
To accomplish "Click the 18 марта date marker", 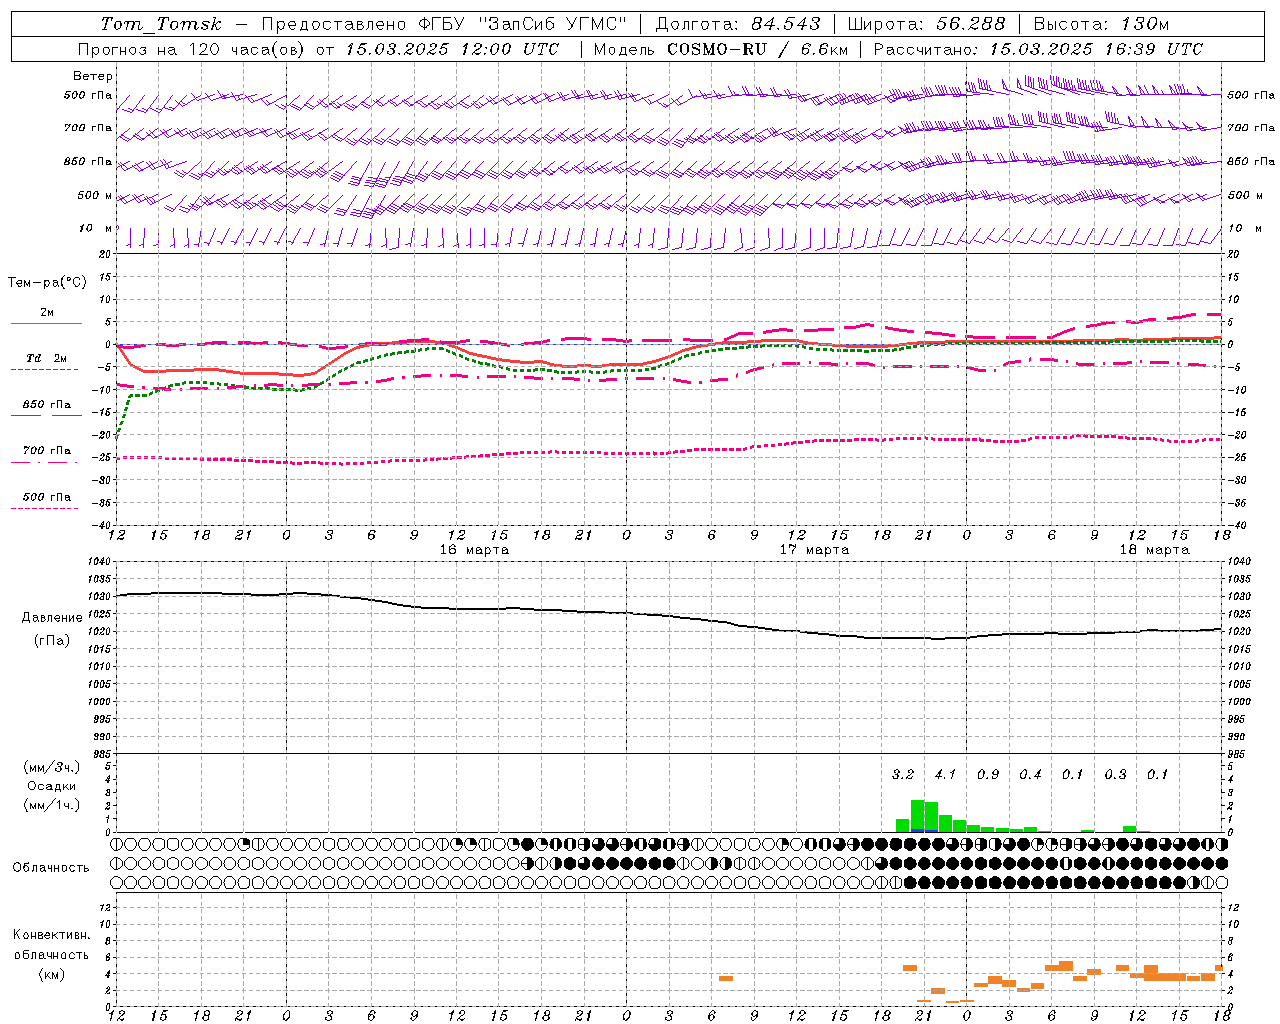I will tap(1154, 549).
